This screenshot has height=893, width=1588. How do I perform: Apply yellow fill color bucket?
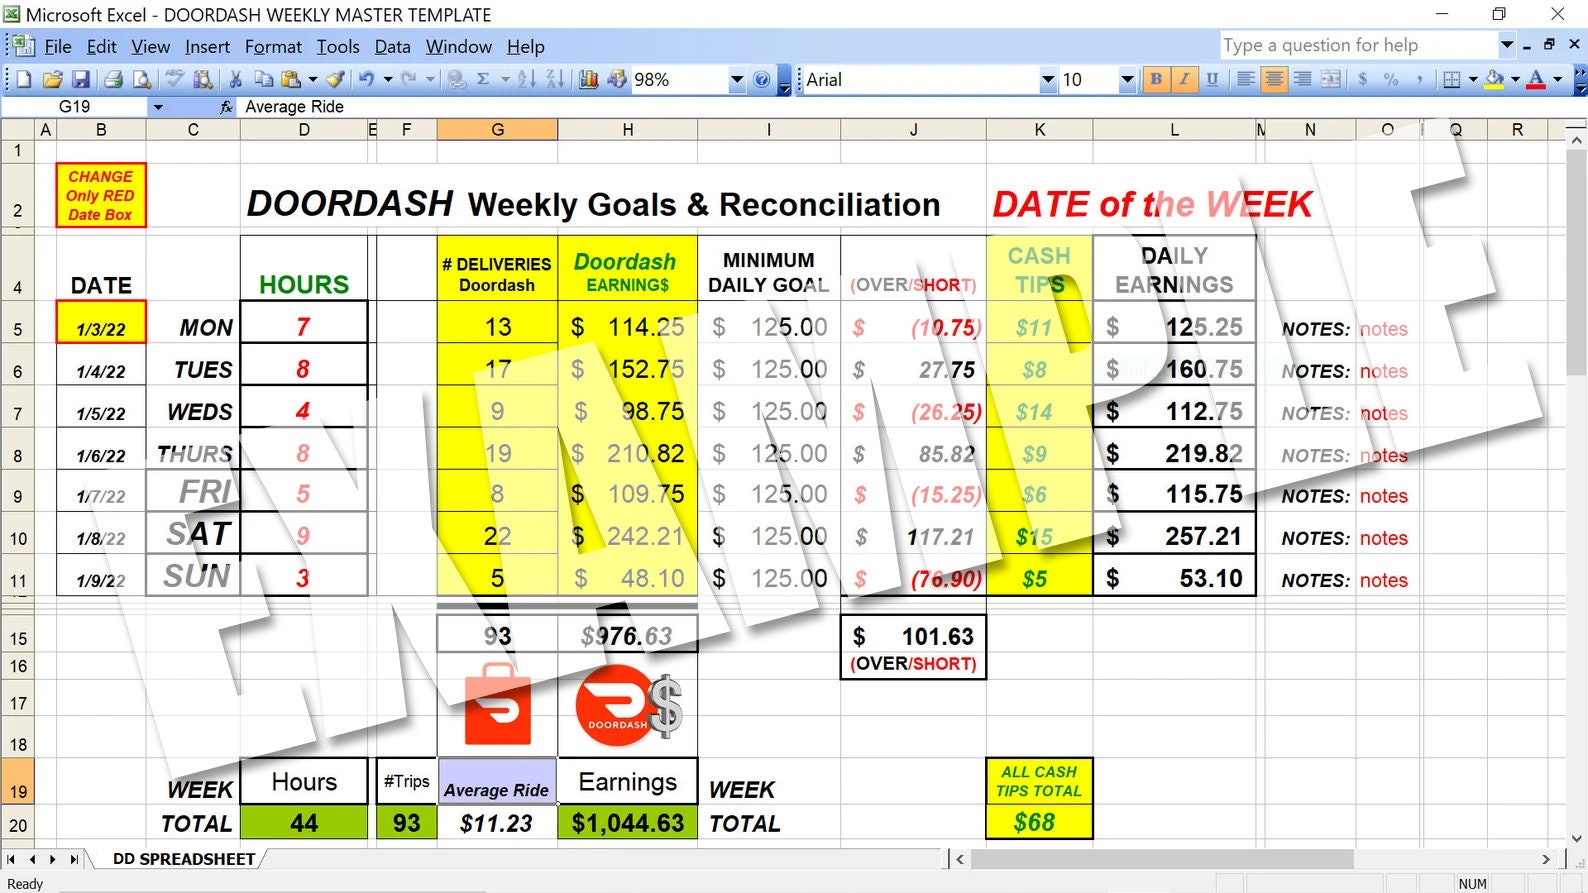pos(1494,79)
